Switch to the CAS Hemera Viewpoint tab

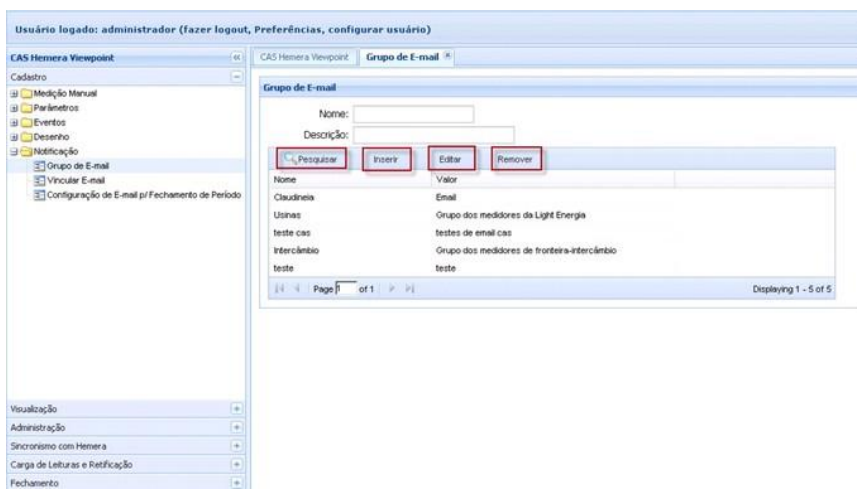(x=298, y=59)
